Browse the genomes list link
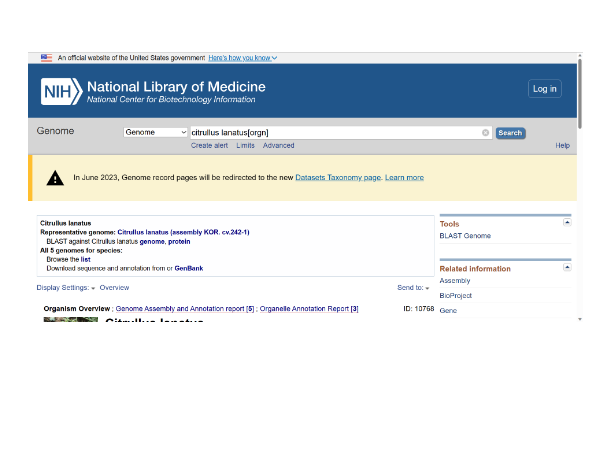 [x=86, y=260]
